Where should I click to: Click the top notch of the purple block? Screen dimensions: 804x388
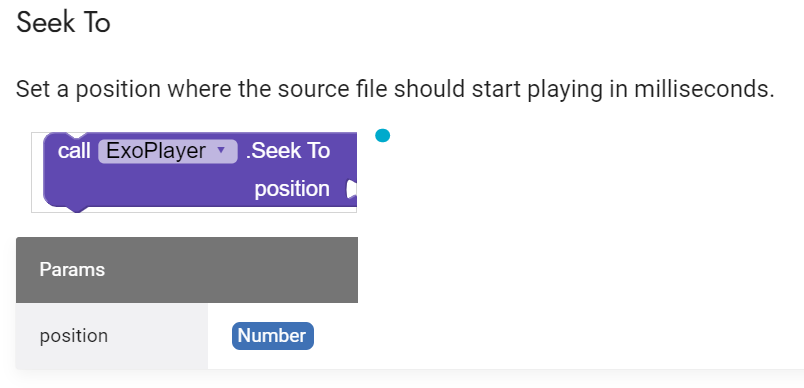(x=76, y=135)
